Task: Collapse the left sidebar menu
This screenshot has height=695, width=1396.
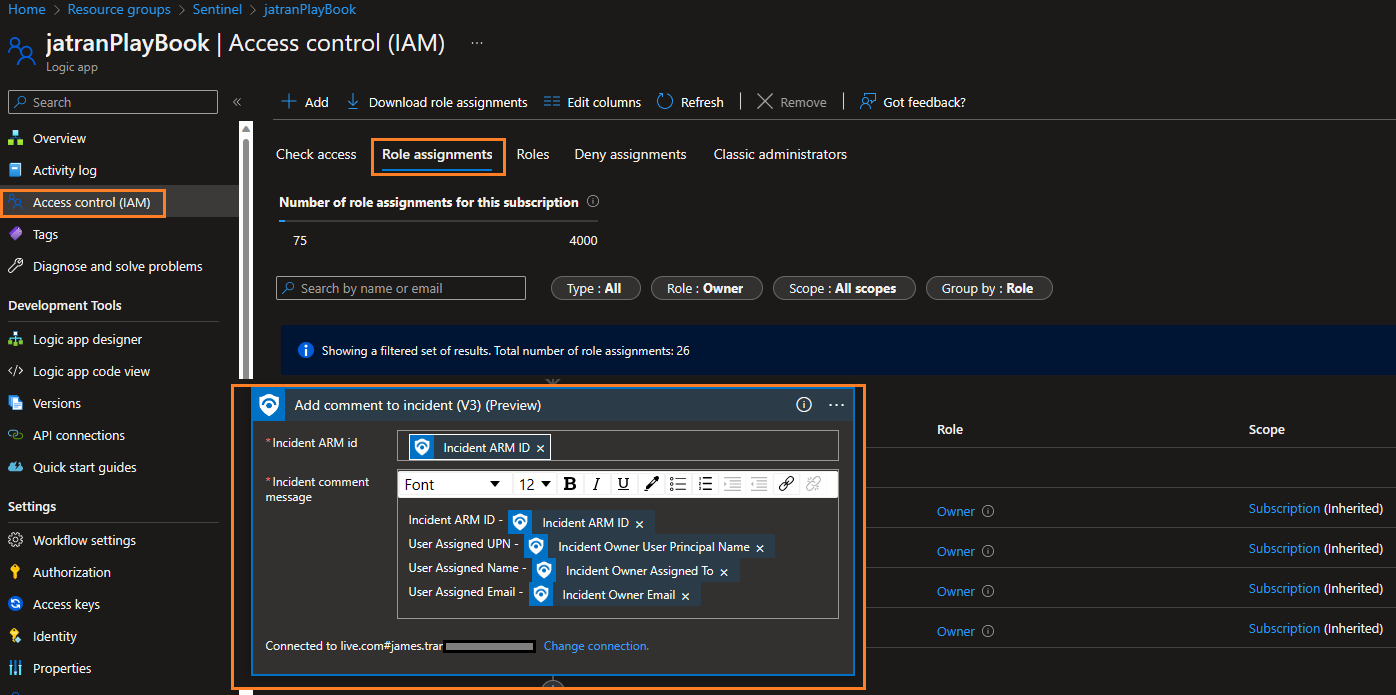Action: tap(237, 102)
